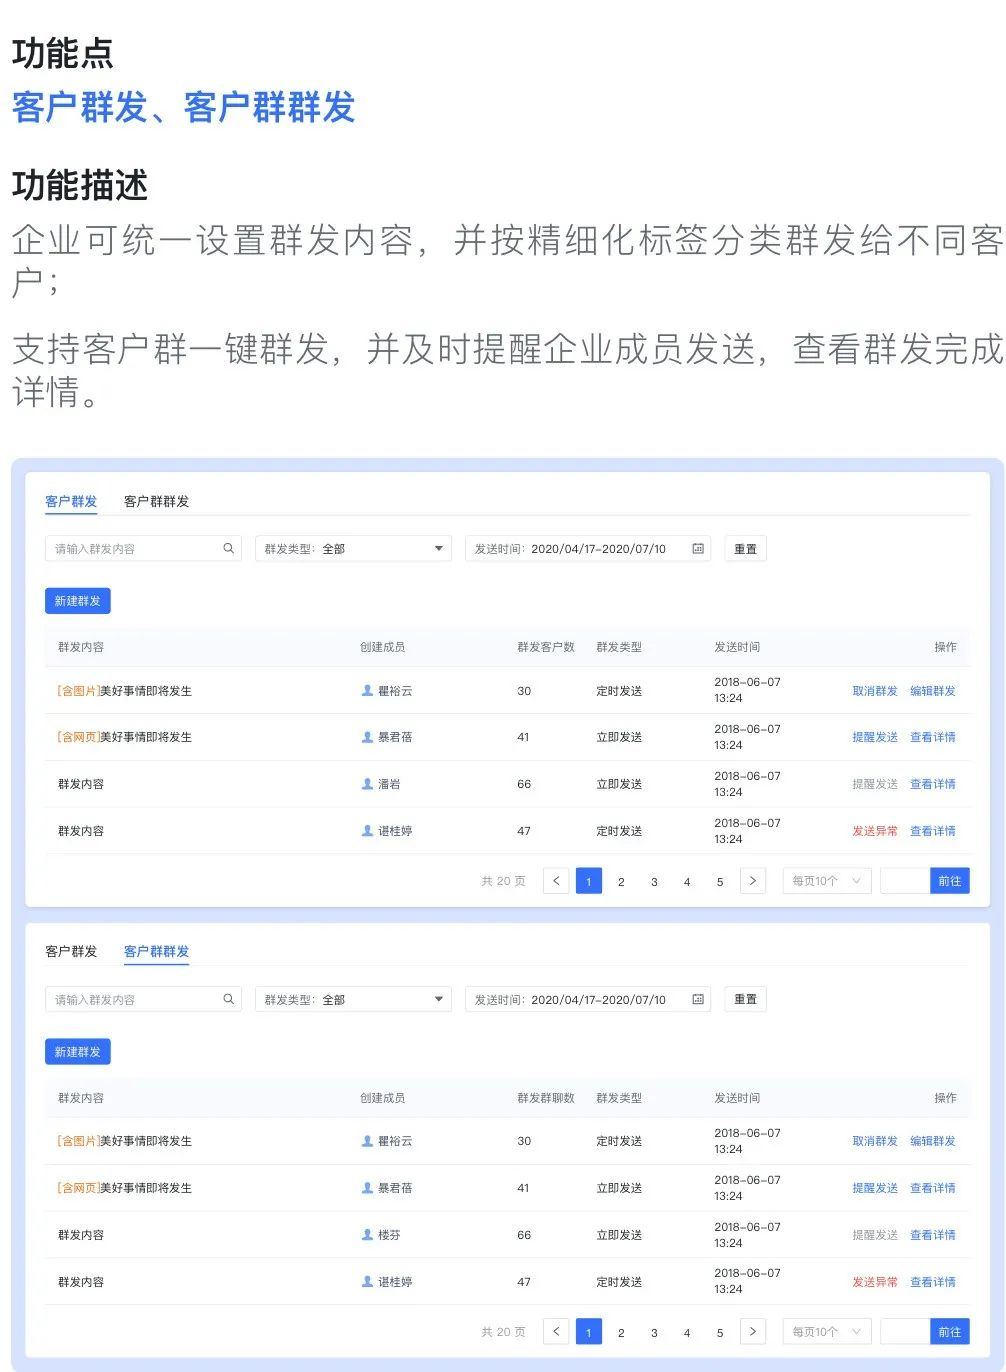Focus the 请输入群发内容 search field in top panel
1006x1372 pixels.
click(x=135, y=549)
